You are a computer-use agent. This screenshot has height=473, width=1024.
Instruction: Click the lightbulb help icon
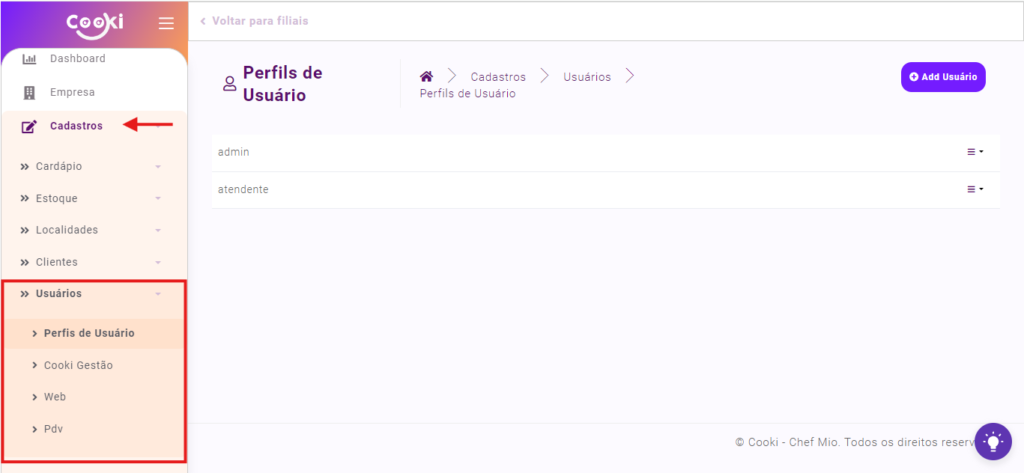tap(992, 441)
